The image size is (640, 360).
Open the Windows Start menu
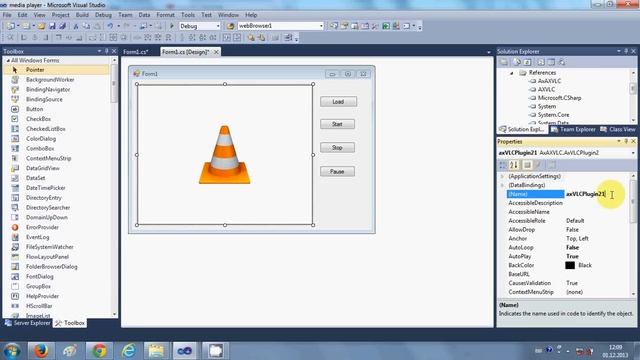coord(12,351)
